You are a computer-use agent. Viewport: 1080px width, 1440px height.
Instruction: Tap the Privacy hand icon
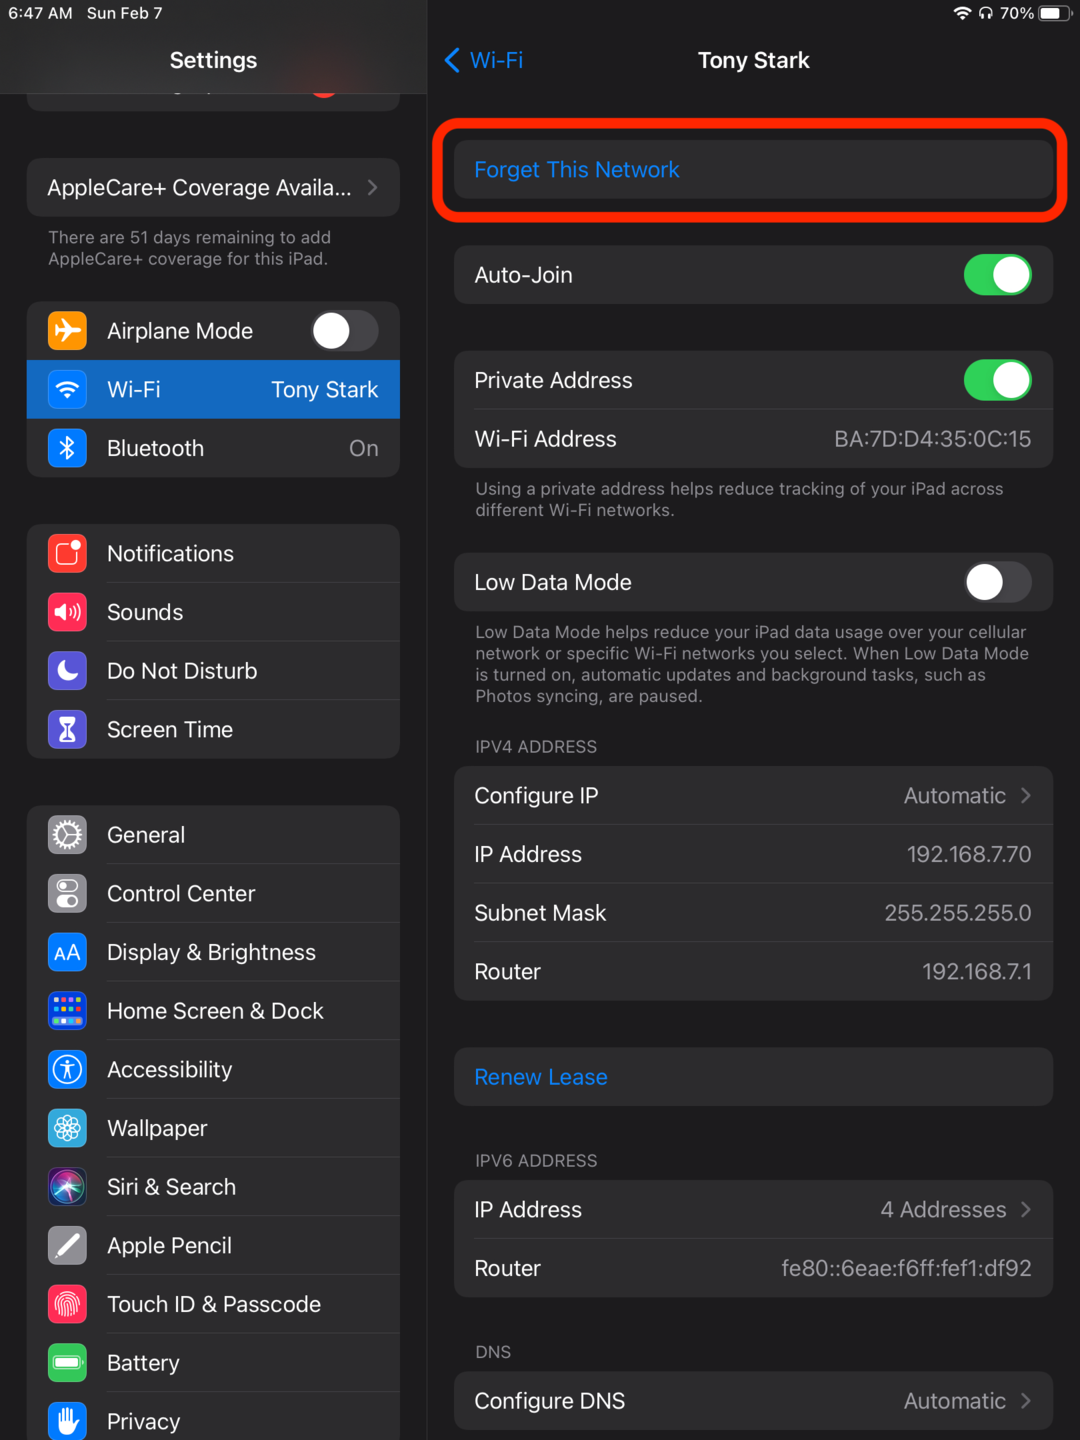click(67, 1422)
